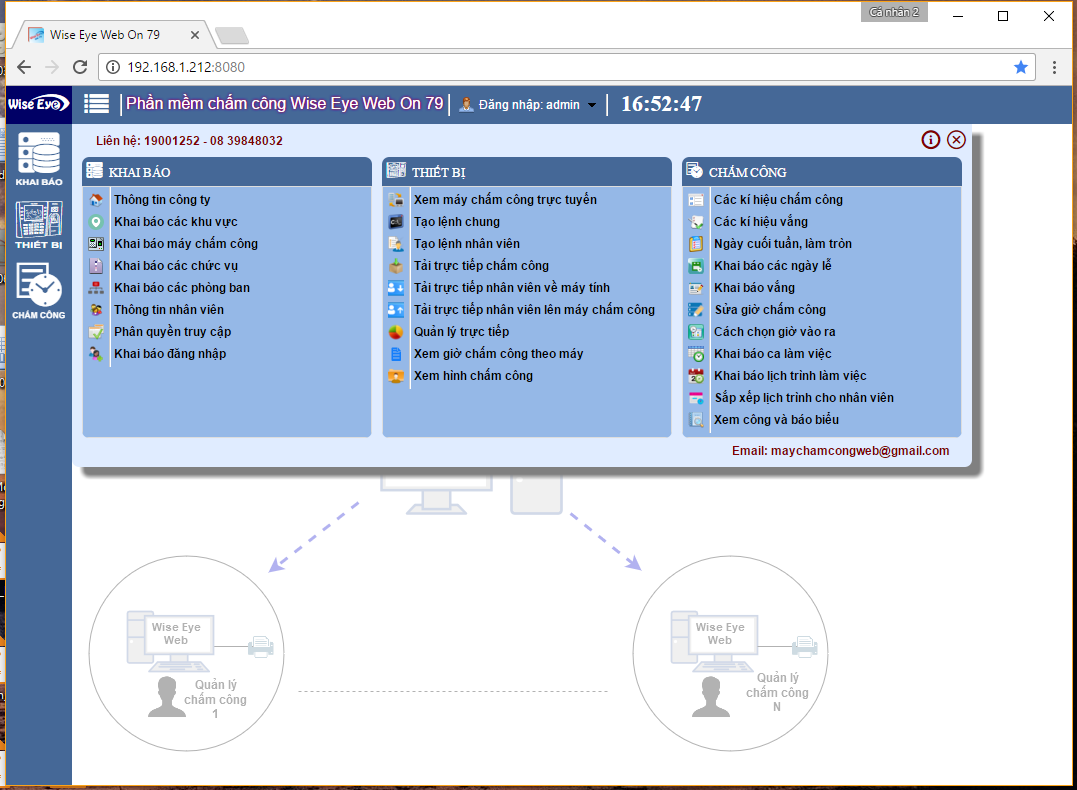Open Quản lý trực tiếp pie-chart item

click(x=461, y=332)
